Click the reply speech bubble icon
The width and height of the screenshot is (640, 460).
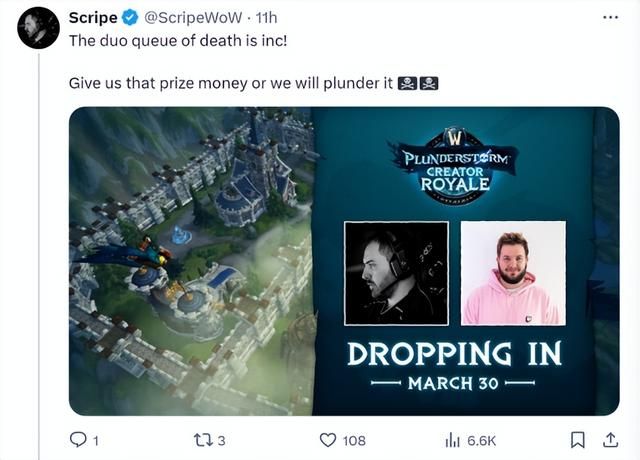[78, 440]
